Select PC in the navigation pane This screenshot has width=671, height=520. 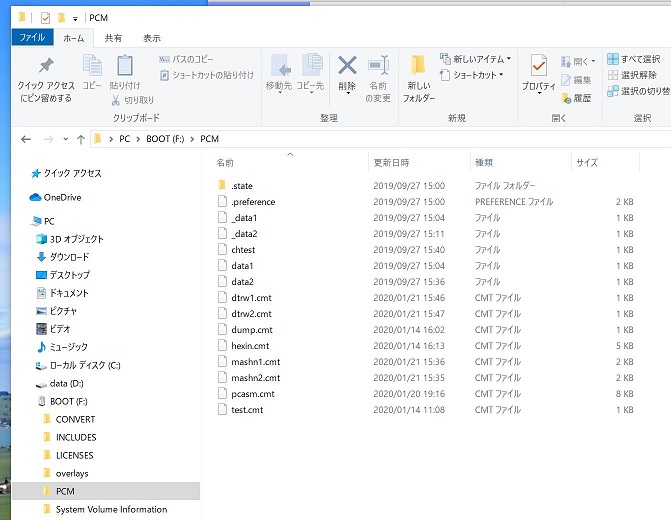point(43,221)
